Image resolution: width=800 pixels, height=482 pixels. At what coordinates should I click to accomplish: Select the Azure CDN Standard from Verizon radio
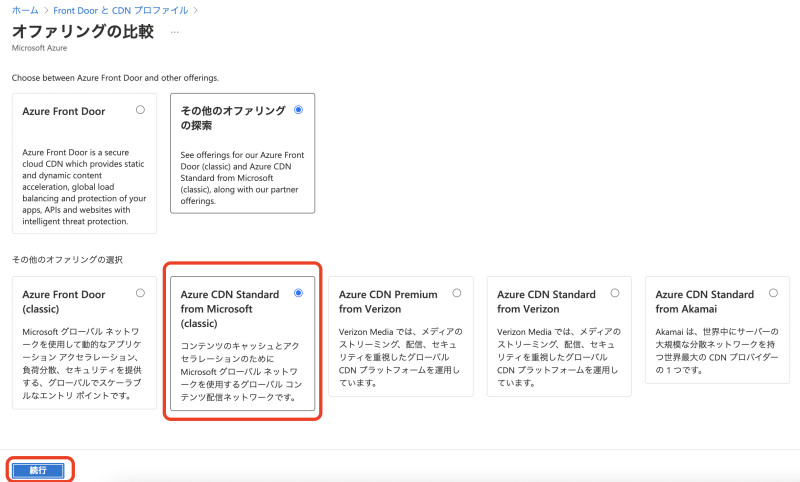[x=614, y=293]
